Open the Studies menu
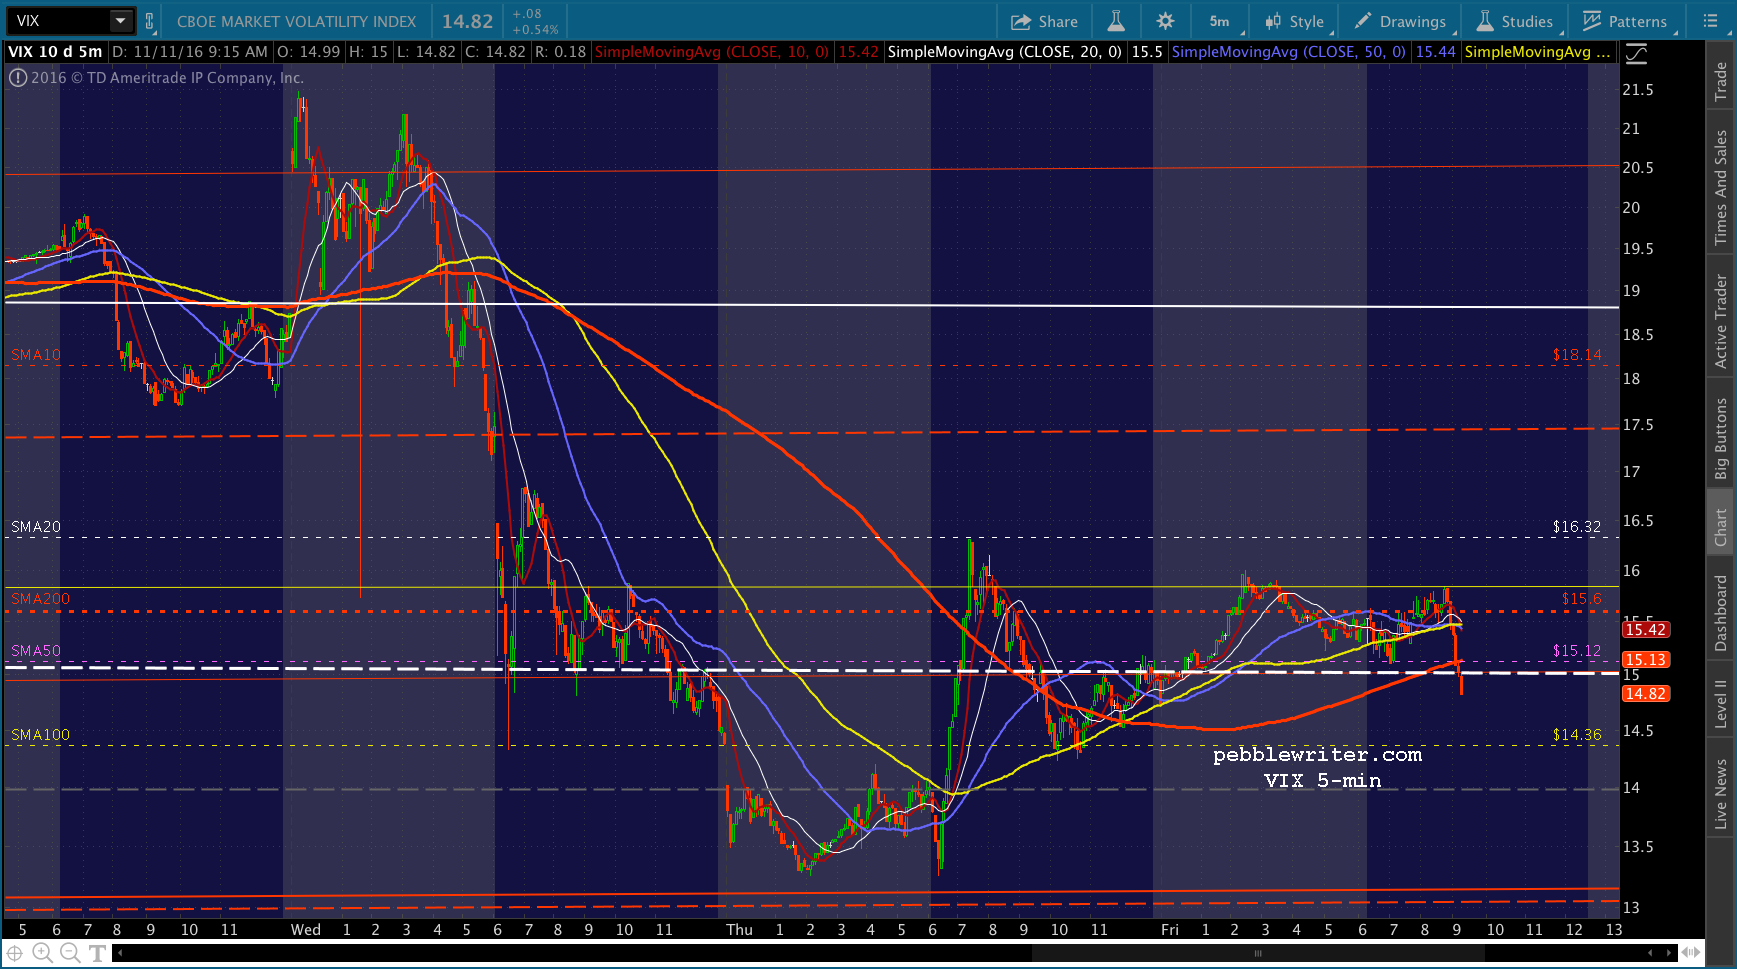The image size is (1737, 969). click(1515, 21)
